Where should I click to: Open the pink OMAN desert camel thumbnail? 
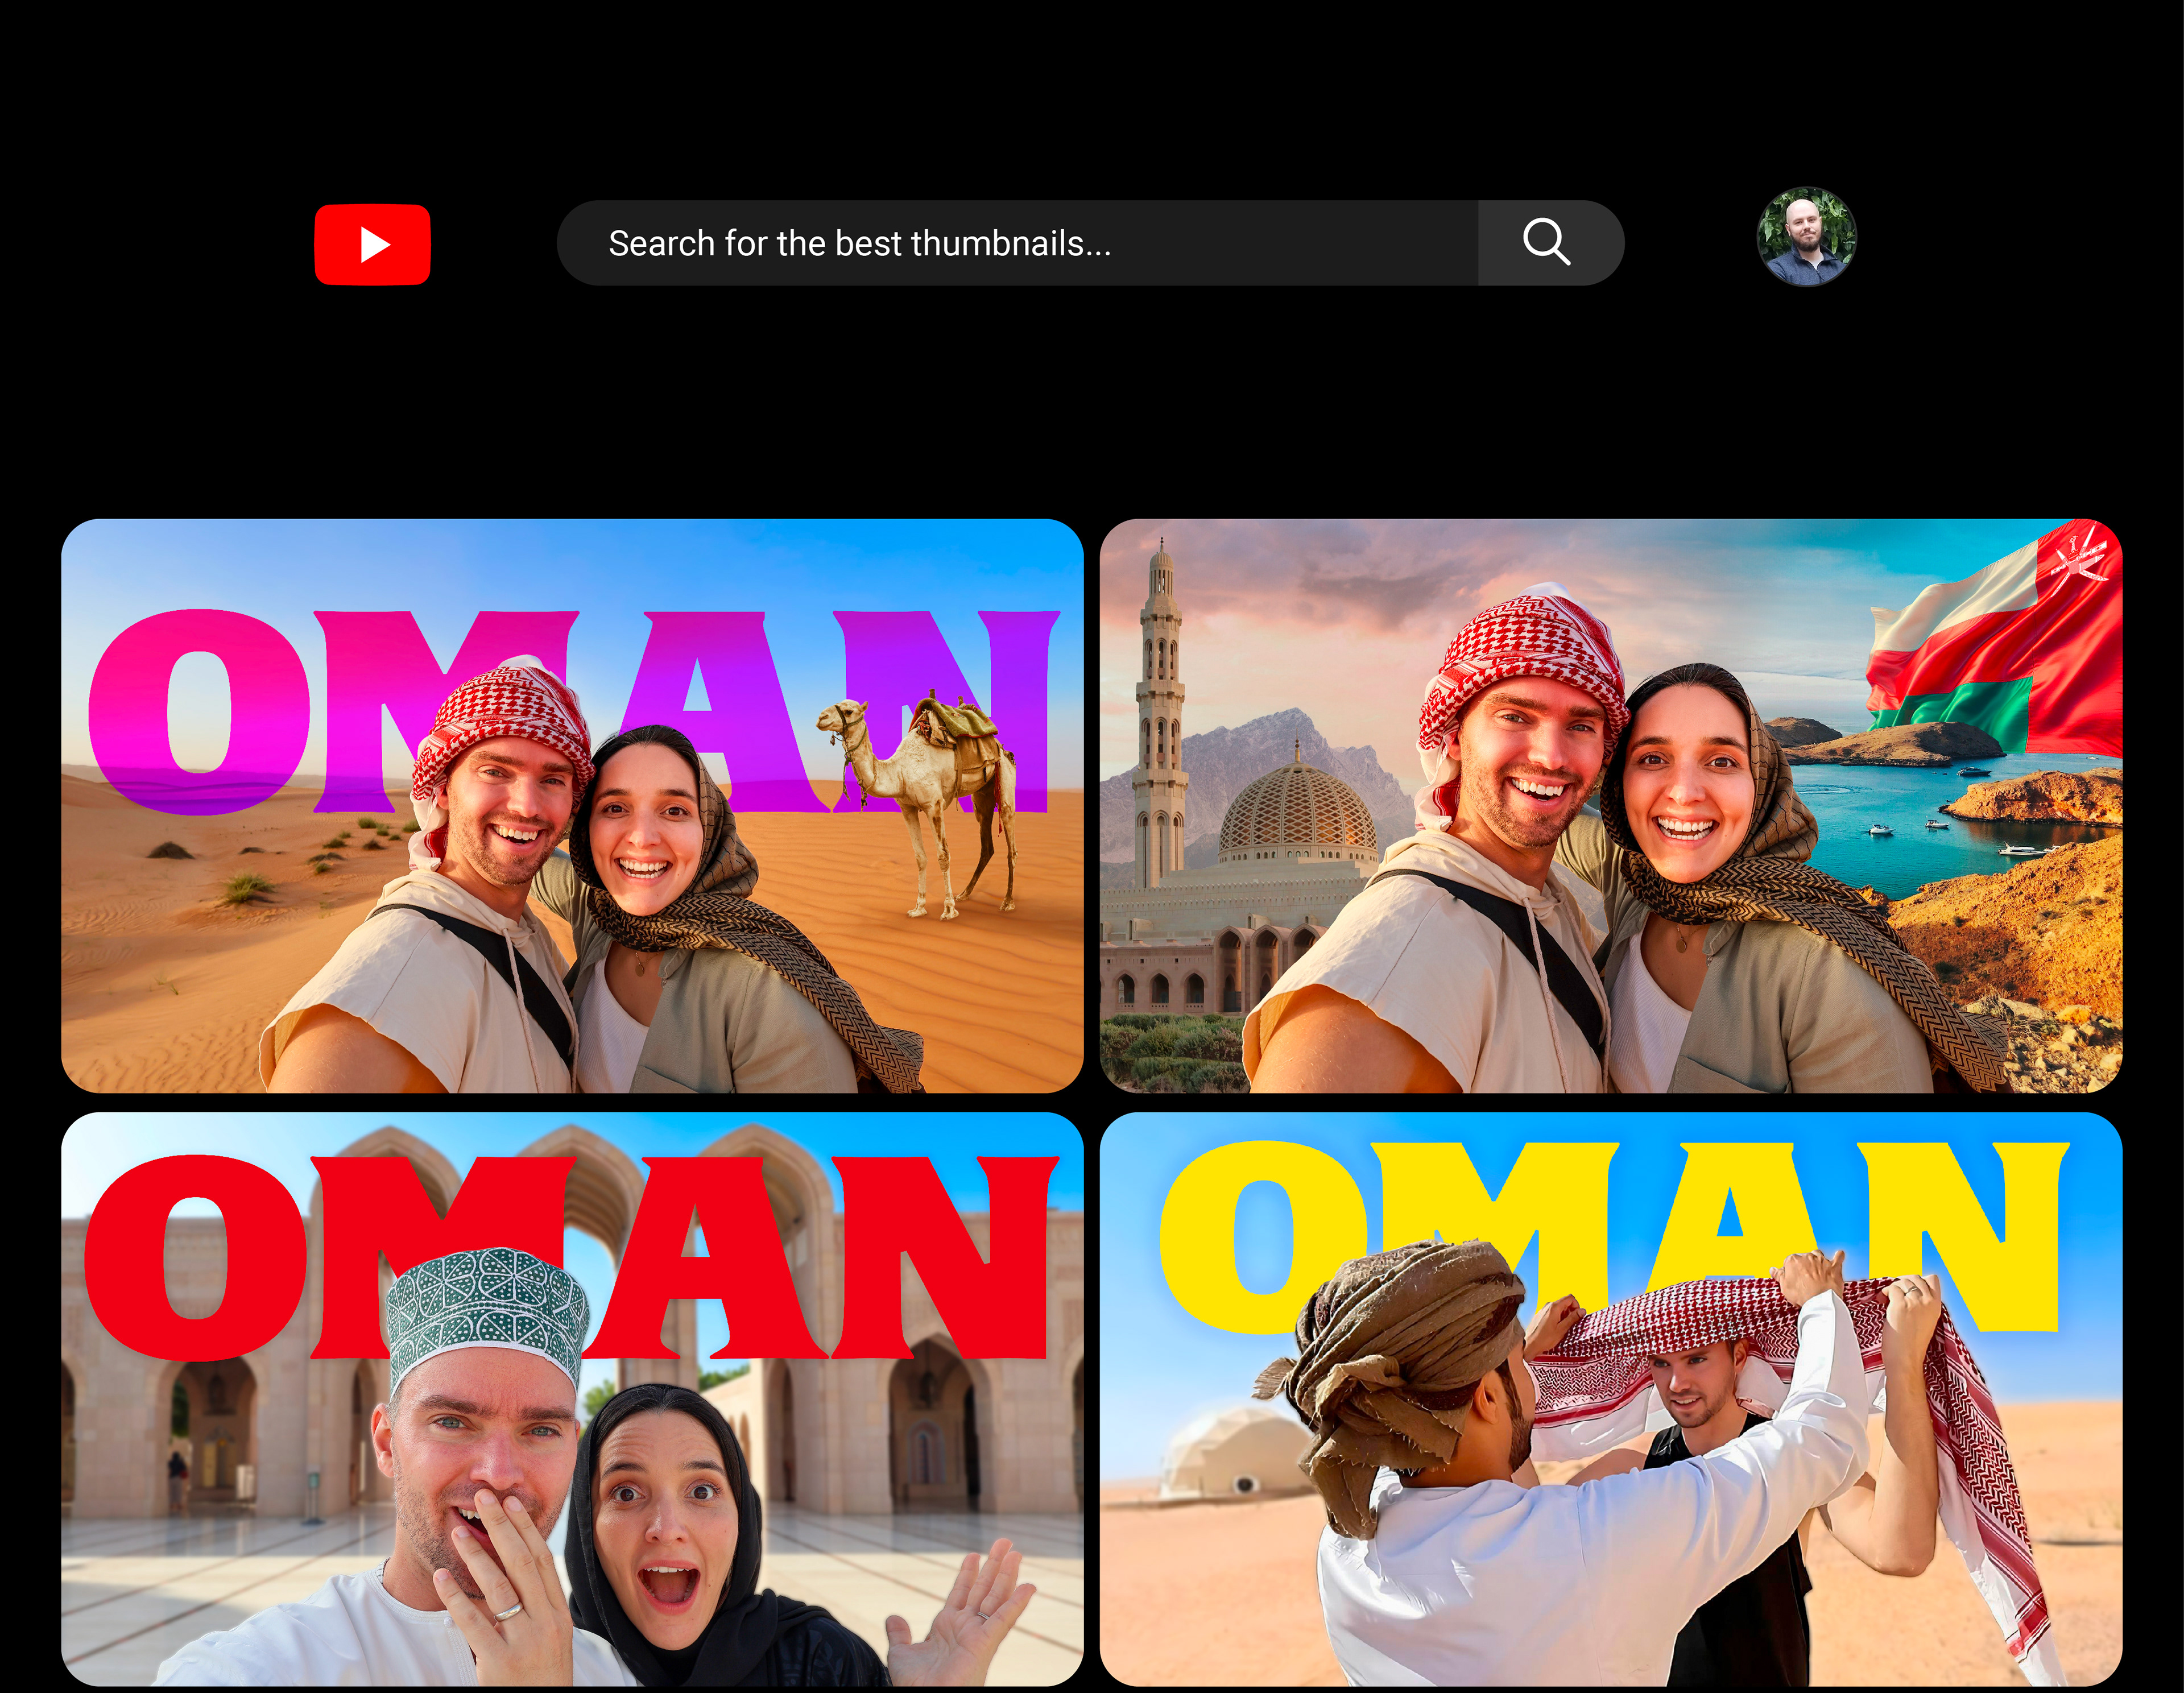coord(572,805)
